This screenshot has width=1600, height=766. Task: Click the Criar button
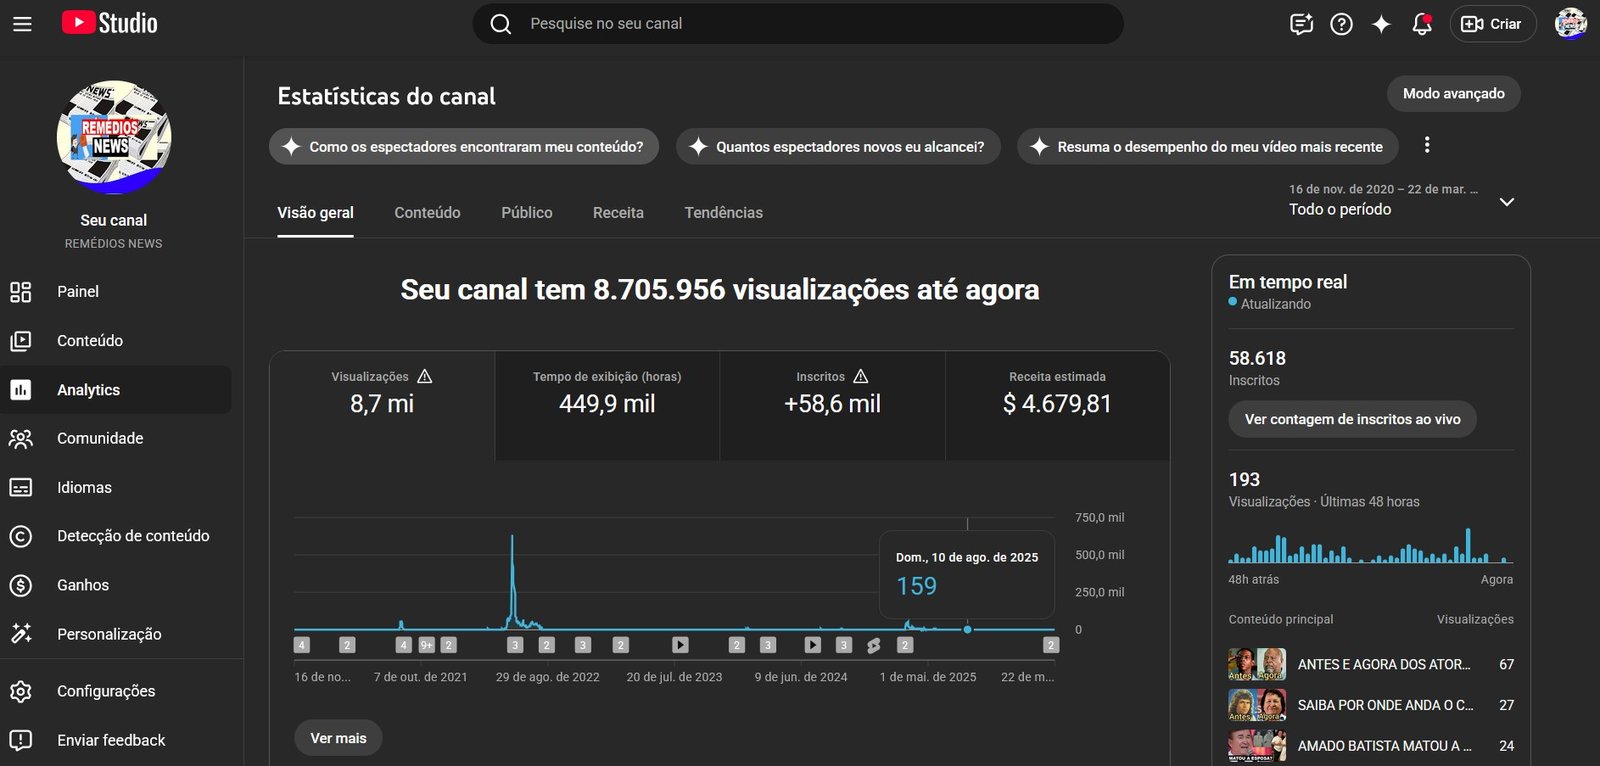click(x=1491, y=24)
